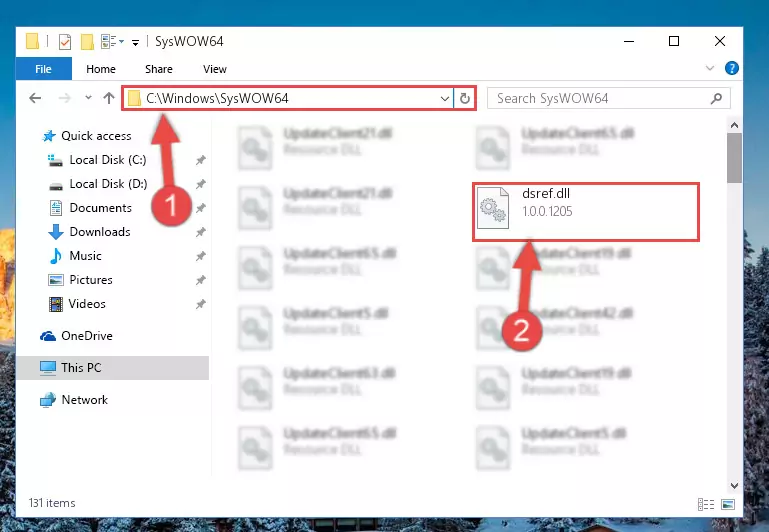
Task: Go up one folder level with the Up arrow
Action: coord(109,98)
